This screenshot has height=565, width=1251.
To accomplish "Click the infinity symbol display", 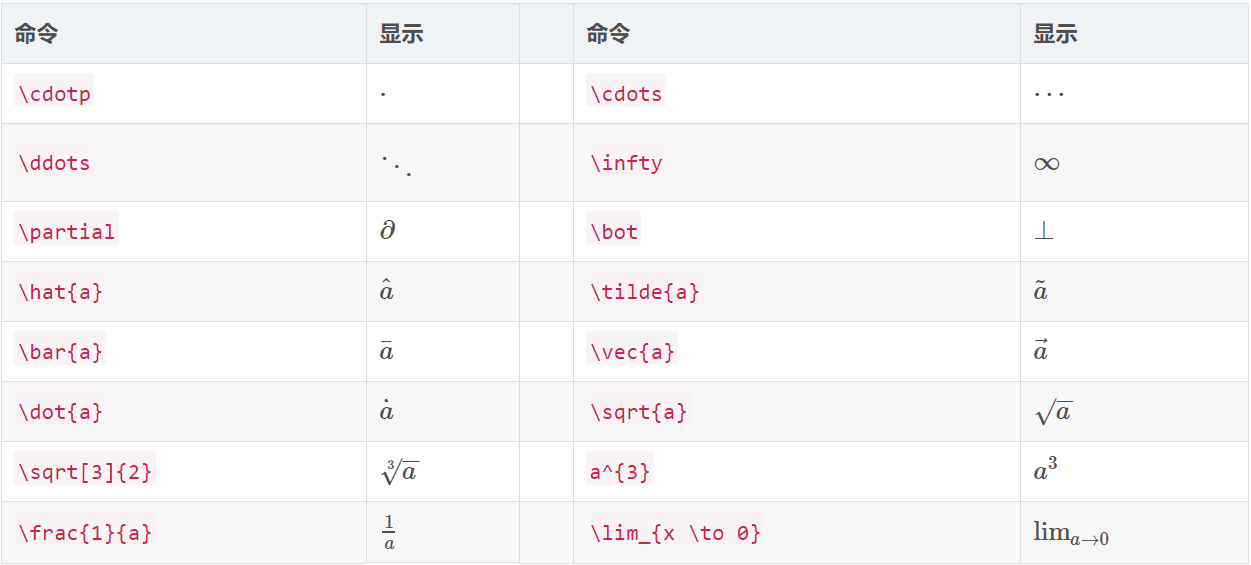I will 1047,163.
